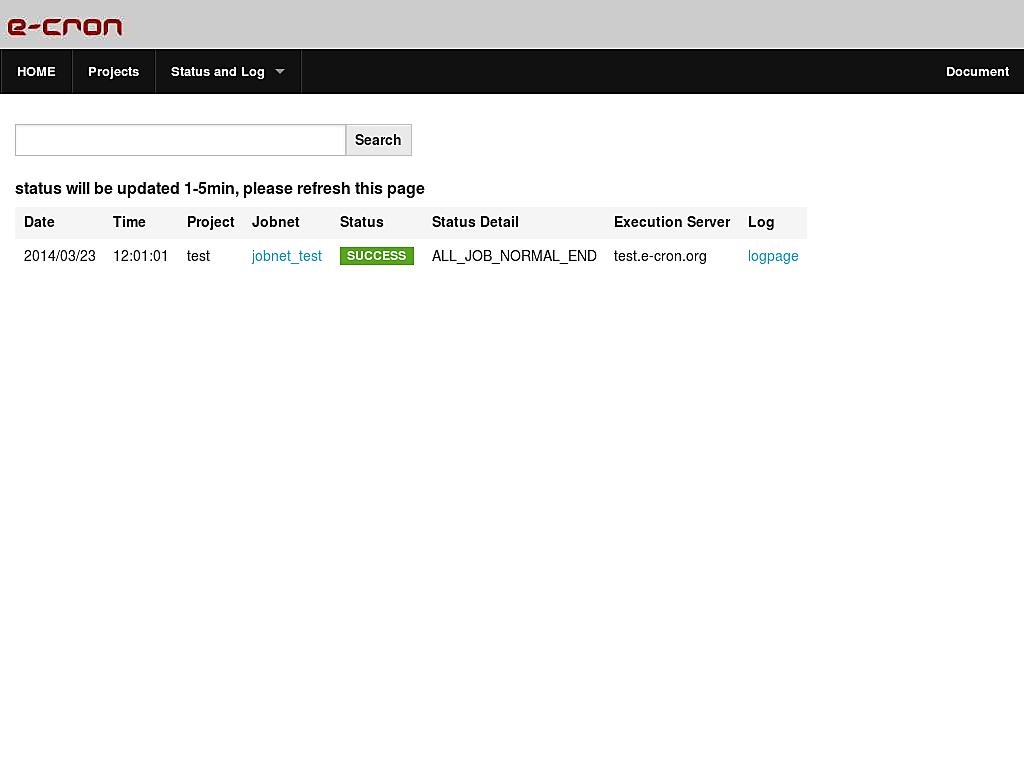Click the Jobnet column header
Image resolution: width=1024 pixels, height=768 pixels.
(x=276, y=222)
